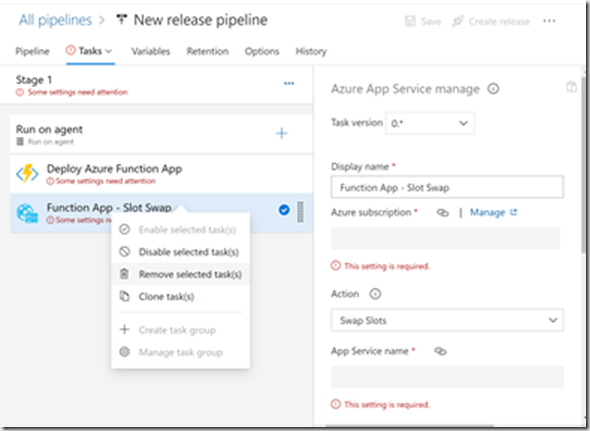The height and width of the screenshot is (431, 590).
Task: Click the warning icon on Tasks tab
Action: pos(70,50)
